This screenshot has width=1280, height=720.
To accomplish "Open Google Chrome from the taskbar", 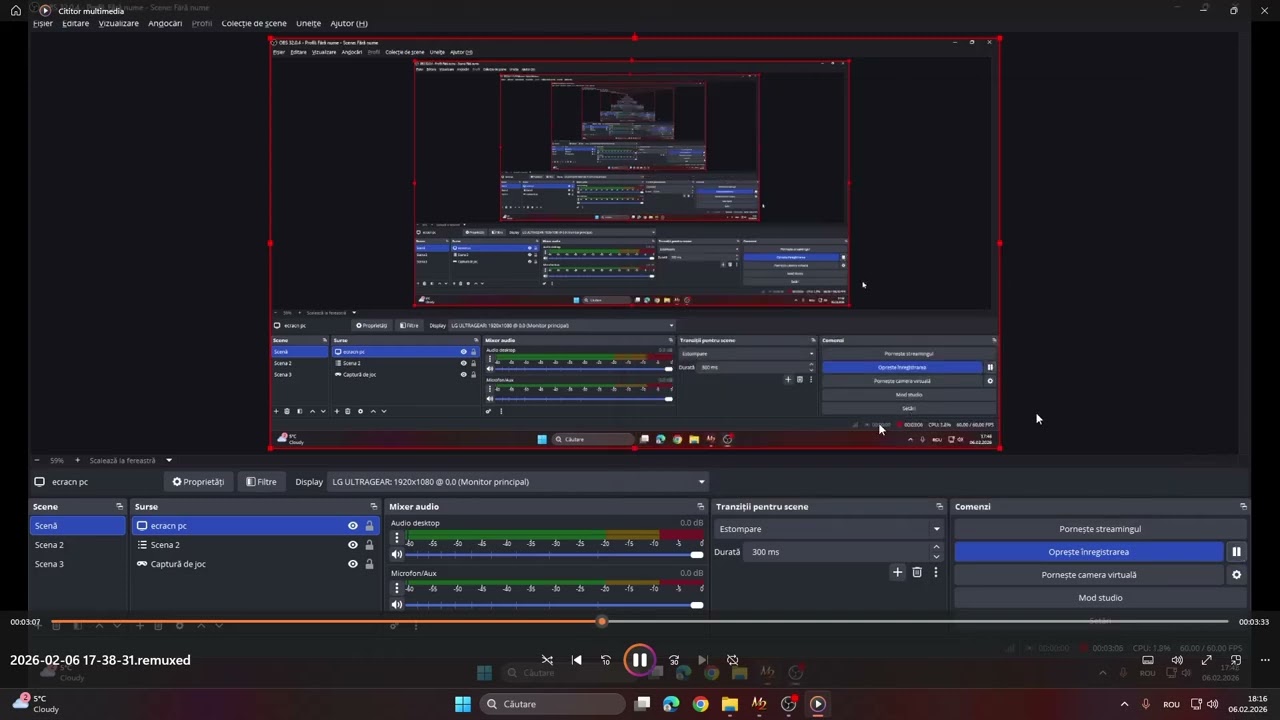I will pos(700,704).
